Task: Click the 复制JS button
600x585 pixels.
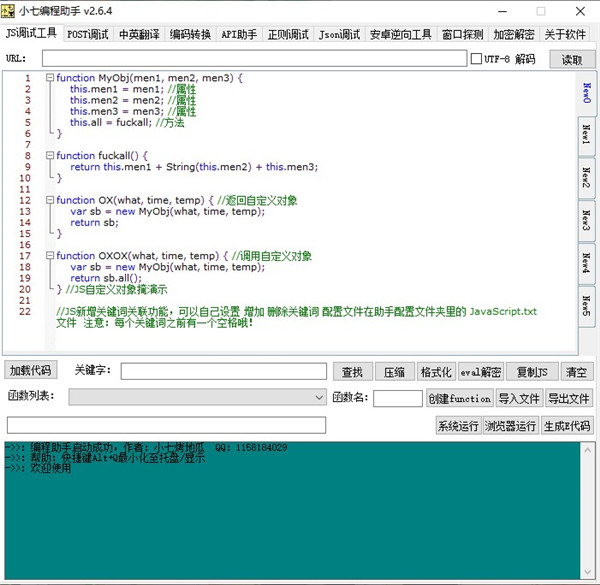Action: click(x=532, y=372)
